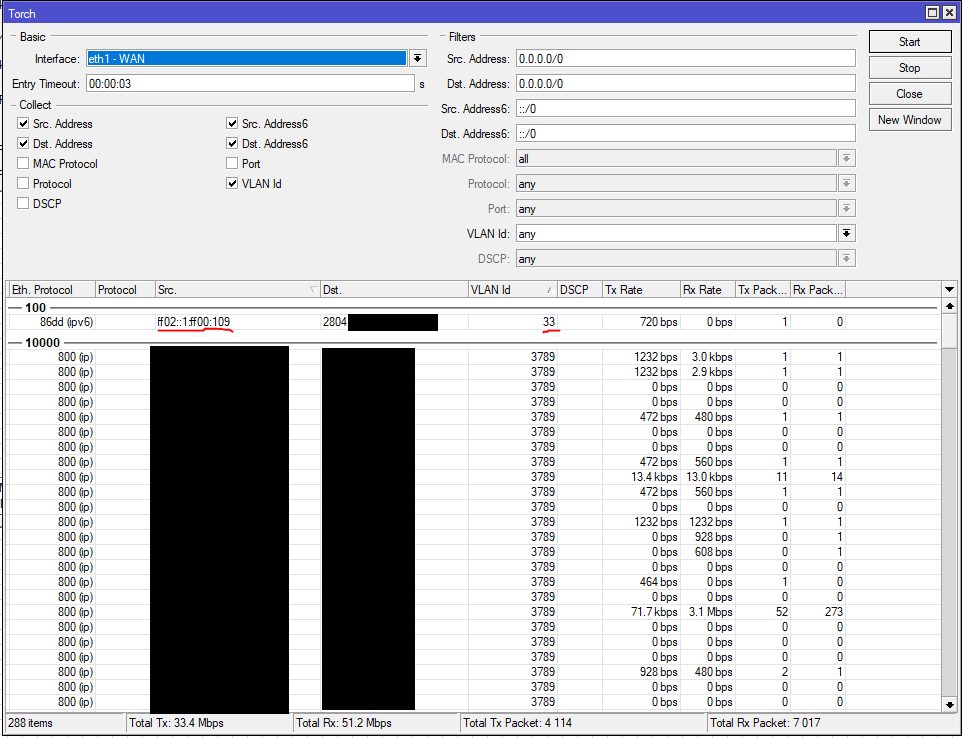Click the 720 bps Tx Rate cell

[x=658, y=321]
